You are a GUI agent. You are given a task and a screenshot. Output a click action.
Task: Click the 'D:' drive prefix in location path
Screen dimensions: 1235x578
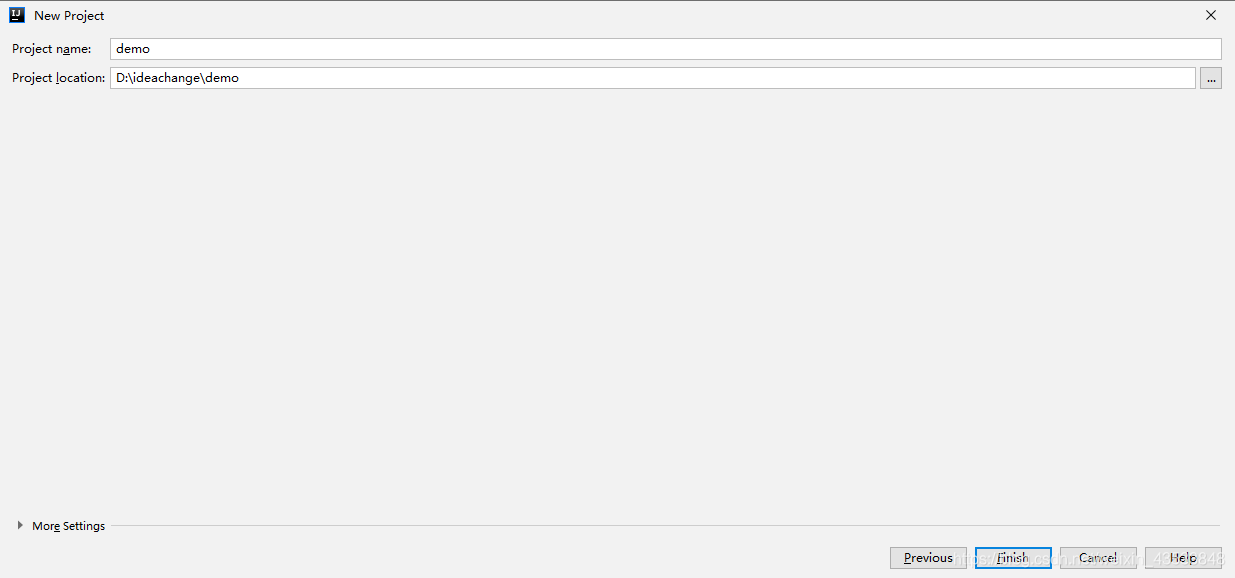click(x=122, y=78)
